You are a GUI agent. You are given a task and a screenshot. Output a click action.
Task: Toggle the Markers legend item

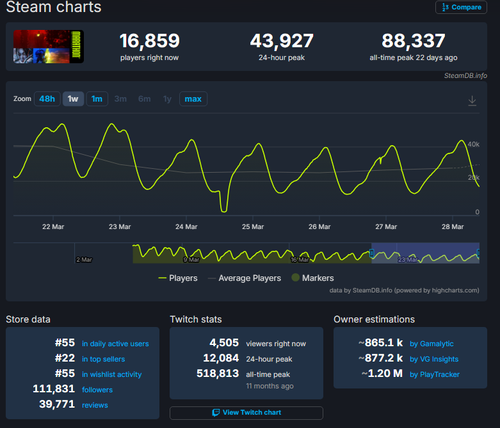click(x=313, y=278)
